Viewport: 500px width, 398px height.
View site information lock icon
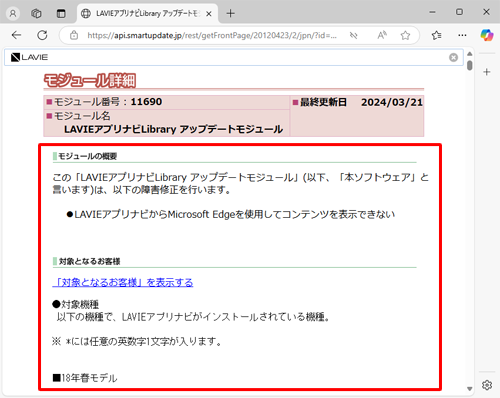click(x=74, y=35)
